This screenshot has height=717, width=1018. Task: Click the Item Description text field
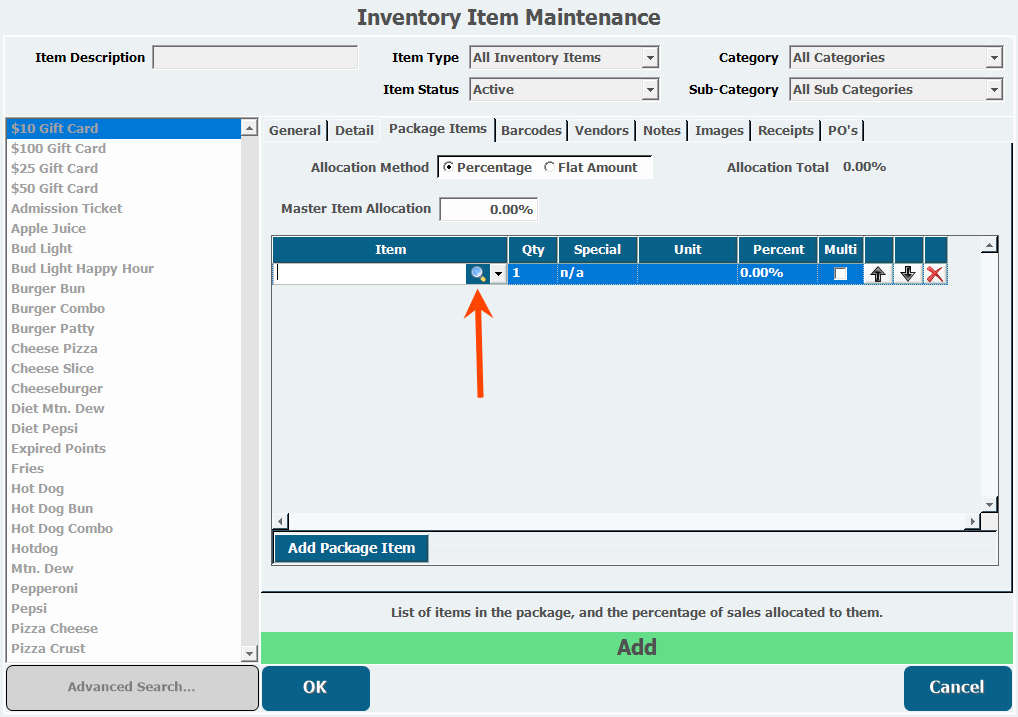(x=255, y=58)
